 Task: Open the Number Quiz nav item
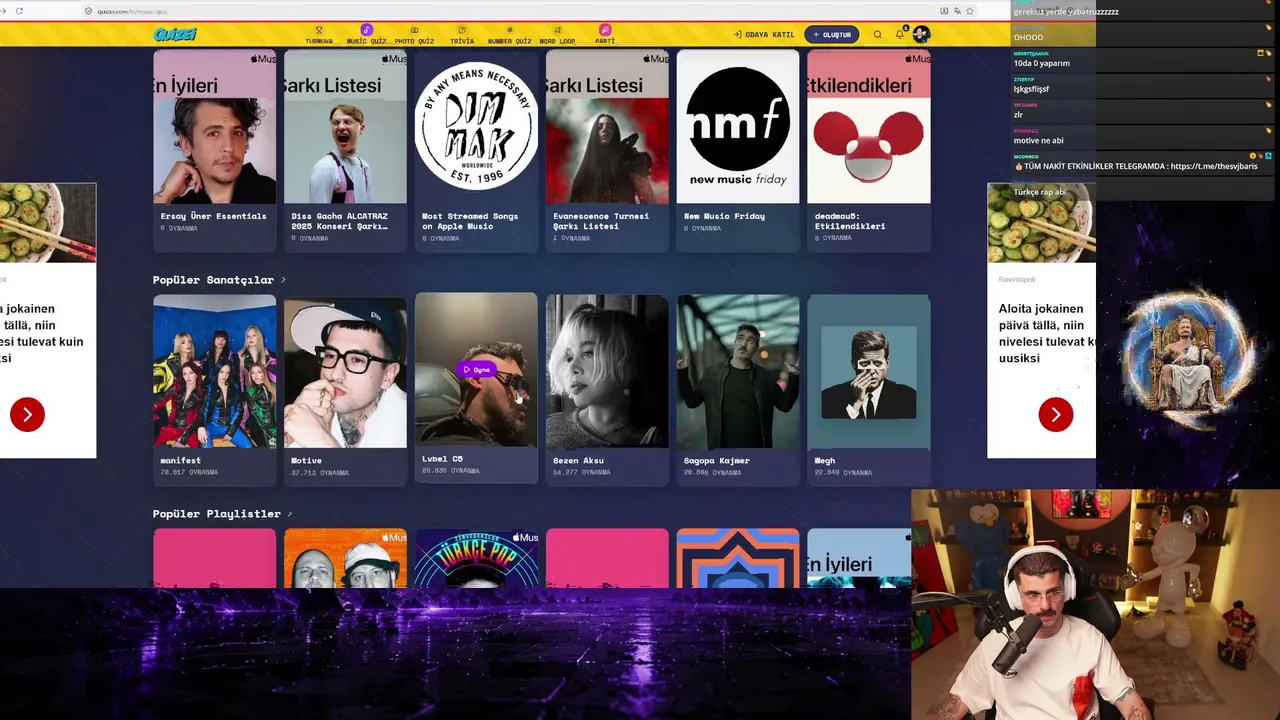(x=509, y=35)
